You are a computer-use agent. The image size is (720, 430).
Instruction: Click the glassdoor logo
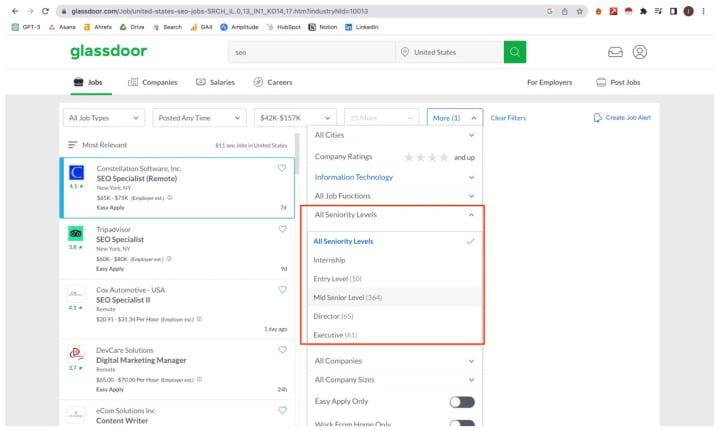click(x=109, y=51)
